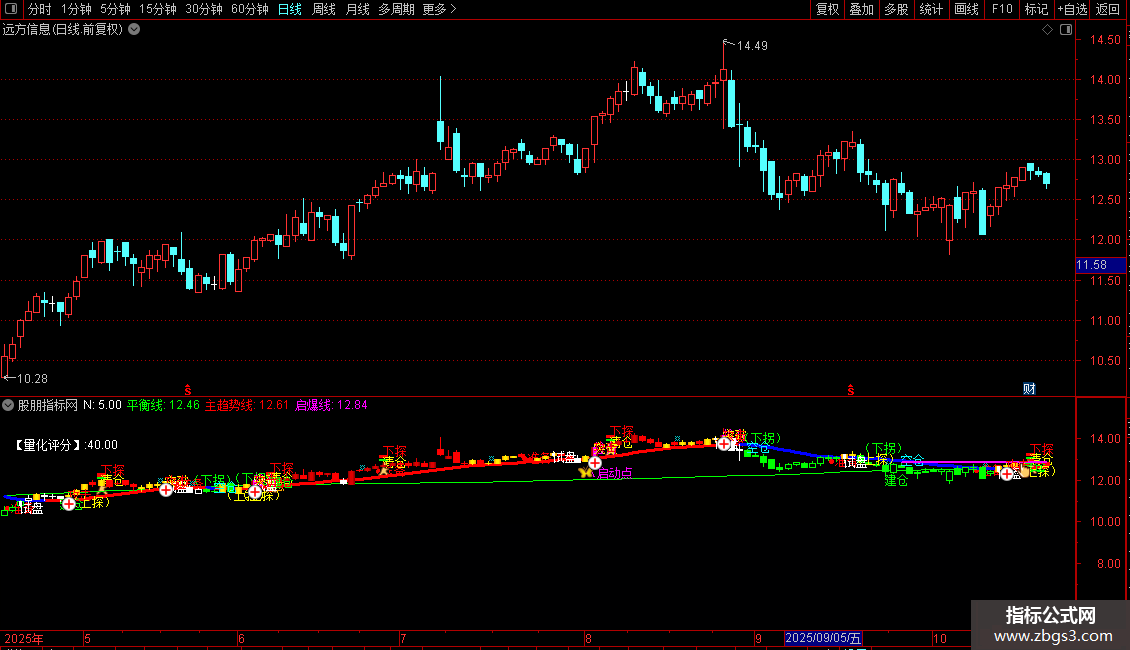Viewport: 1130px width, 650px height.
Task: Switch to 分时 intraday view
Action: [40, 9]
